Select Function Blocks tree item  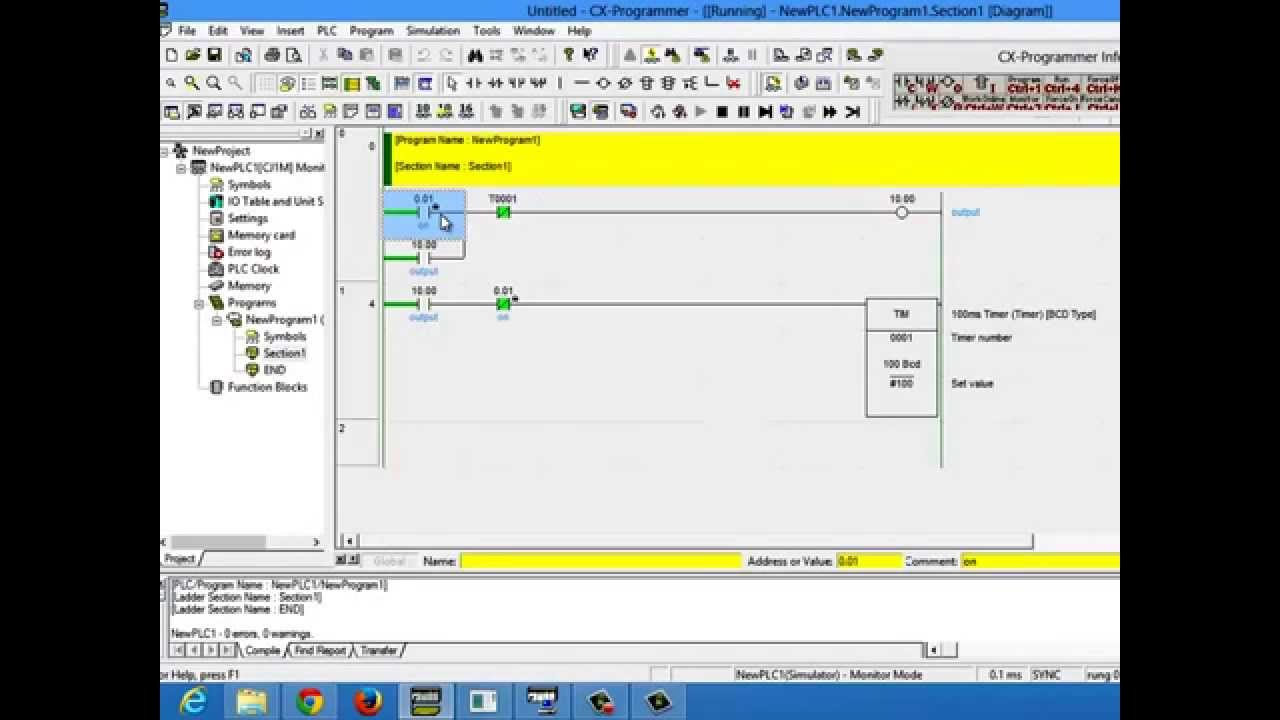[x=267, y=387]
